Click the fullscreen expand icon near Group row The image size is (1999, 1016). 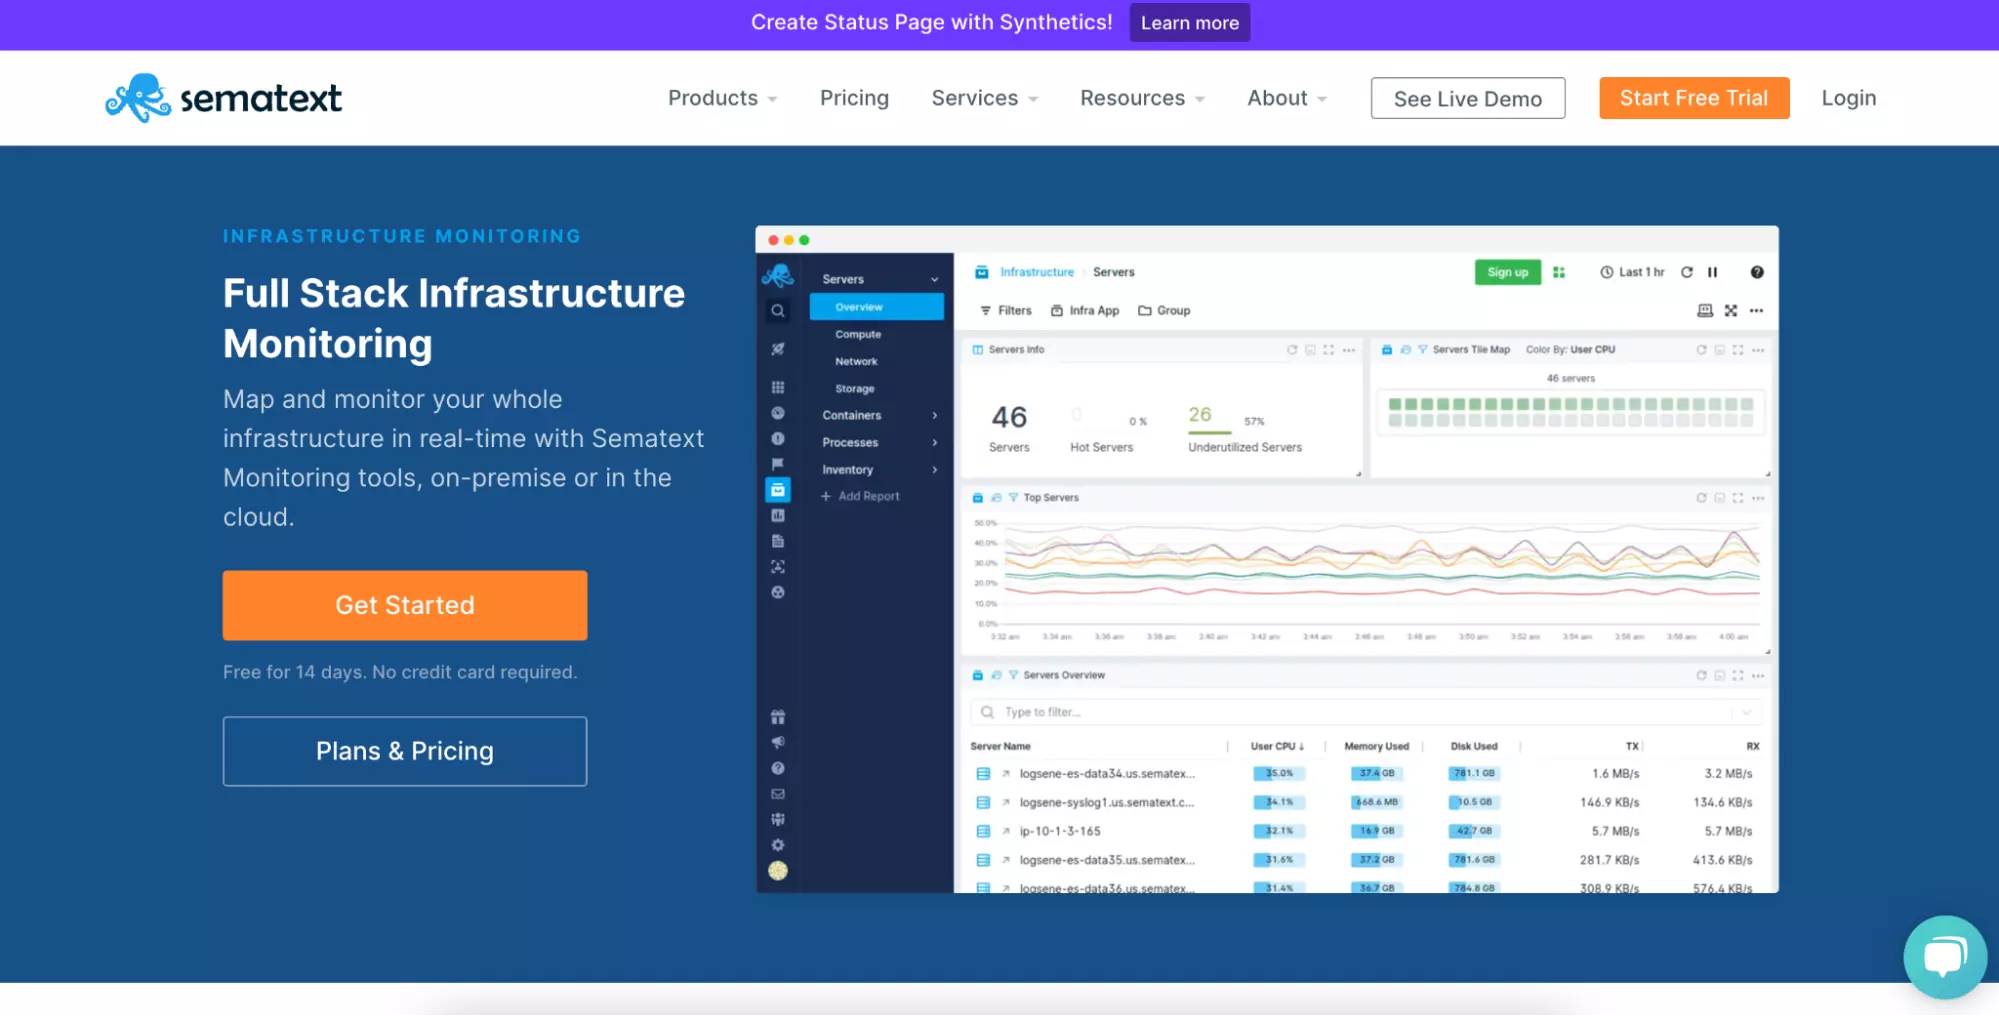1731,311
